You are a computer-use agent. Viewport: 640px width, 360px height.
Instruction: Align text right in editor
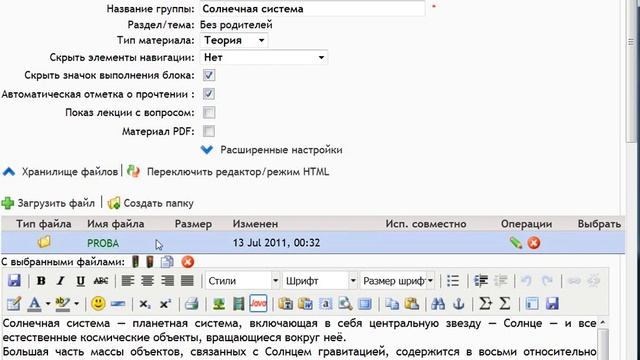click(x=167, y=281)
